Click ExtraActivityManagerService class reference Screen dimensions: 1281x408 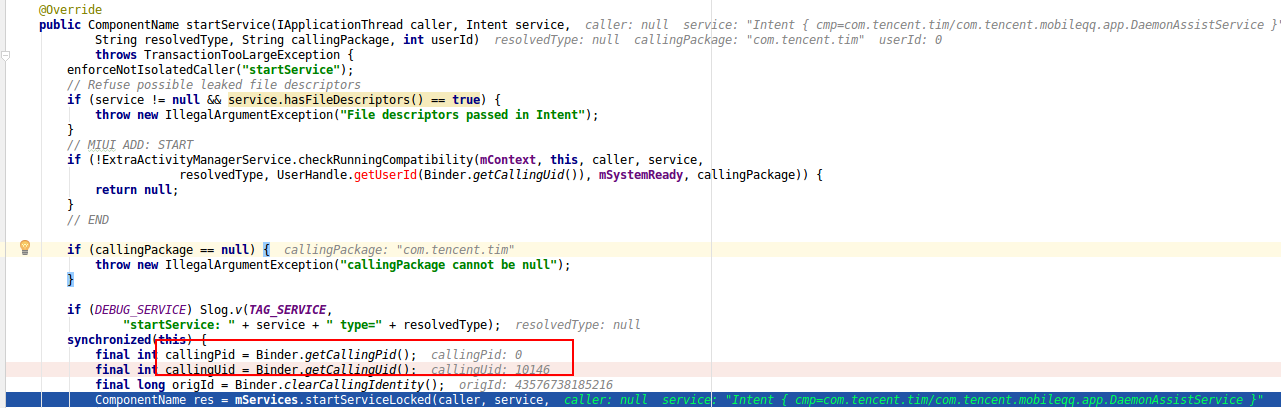(196, 160)
